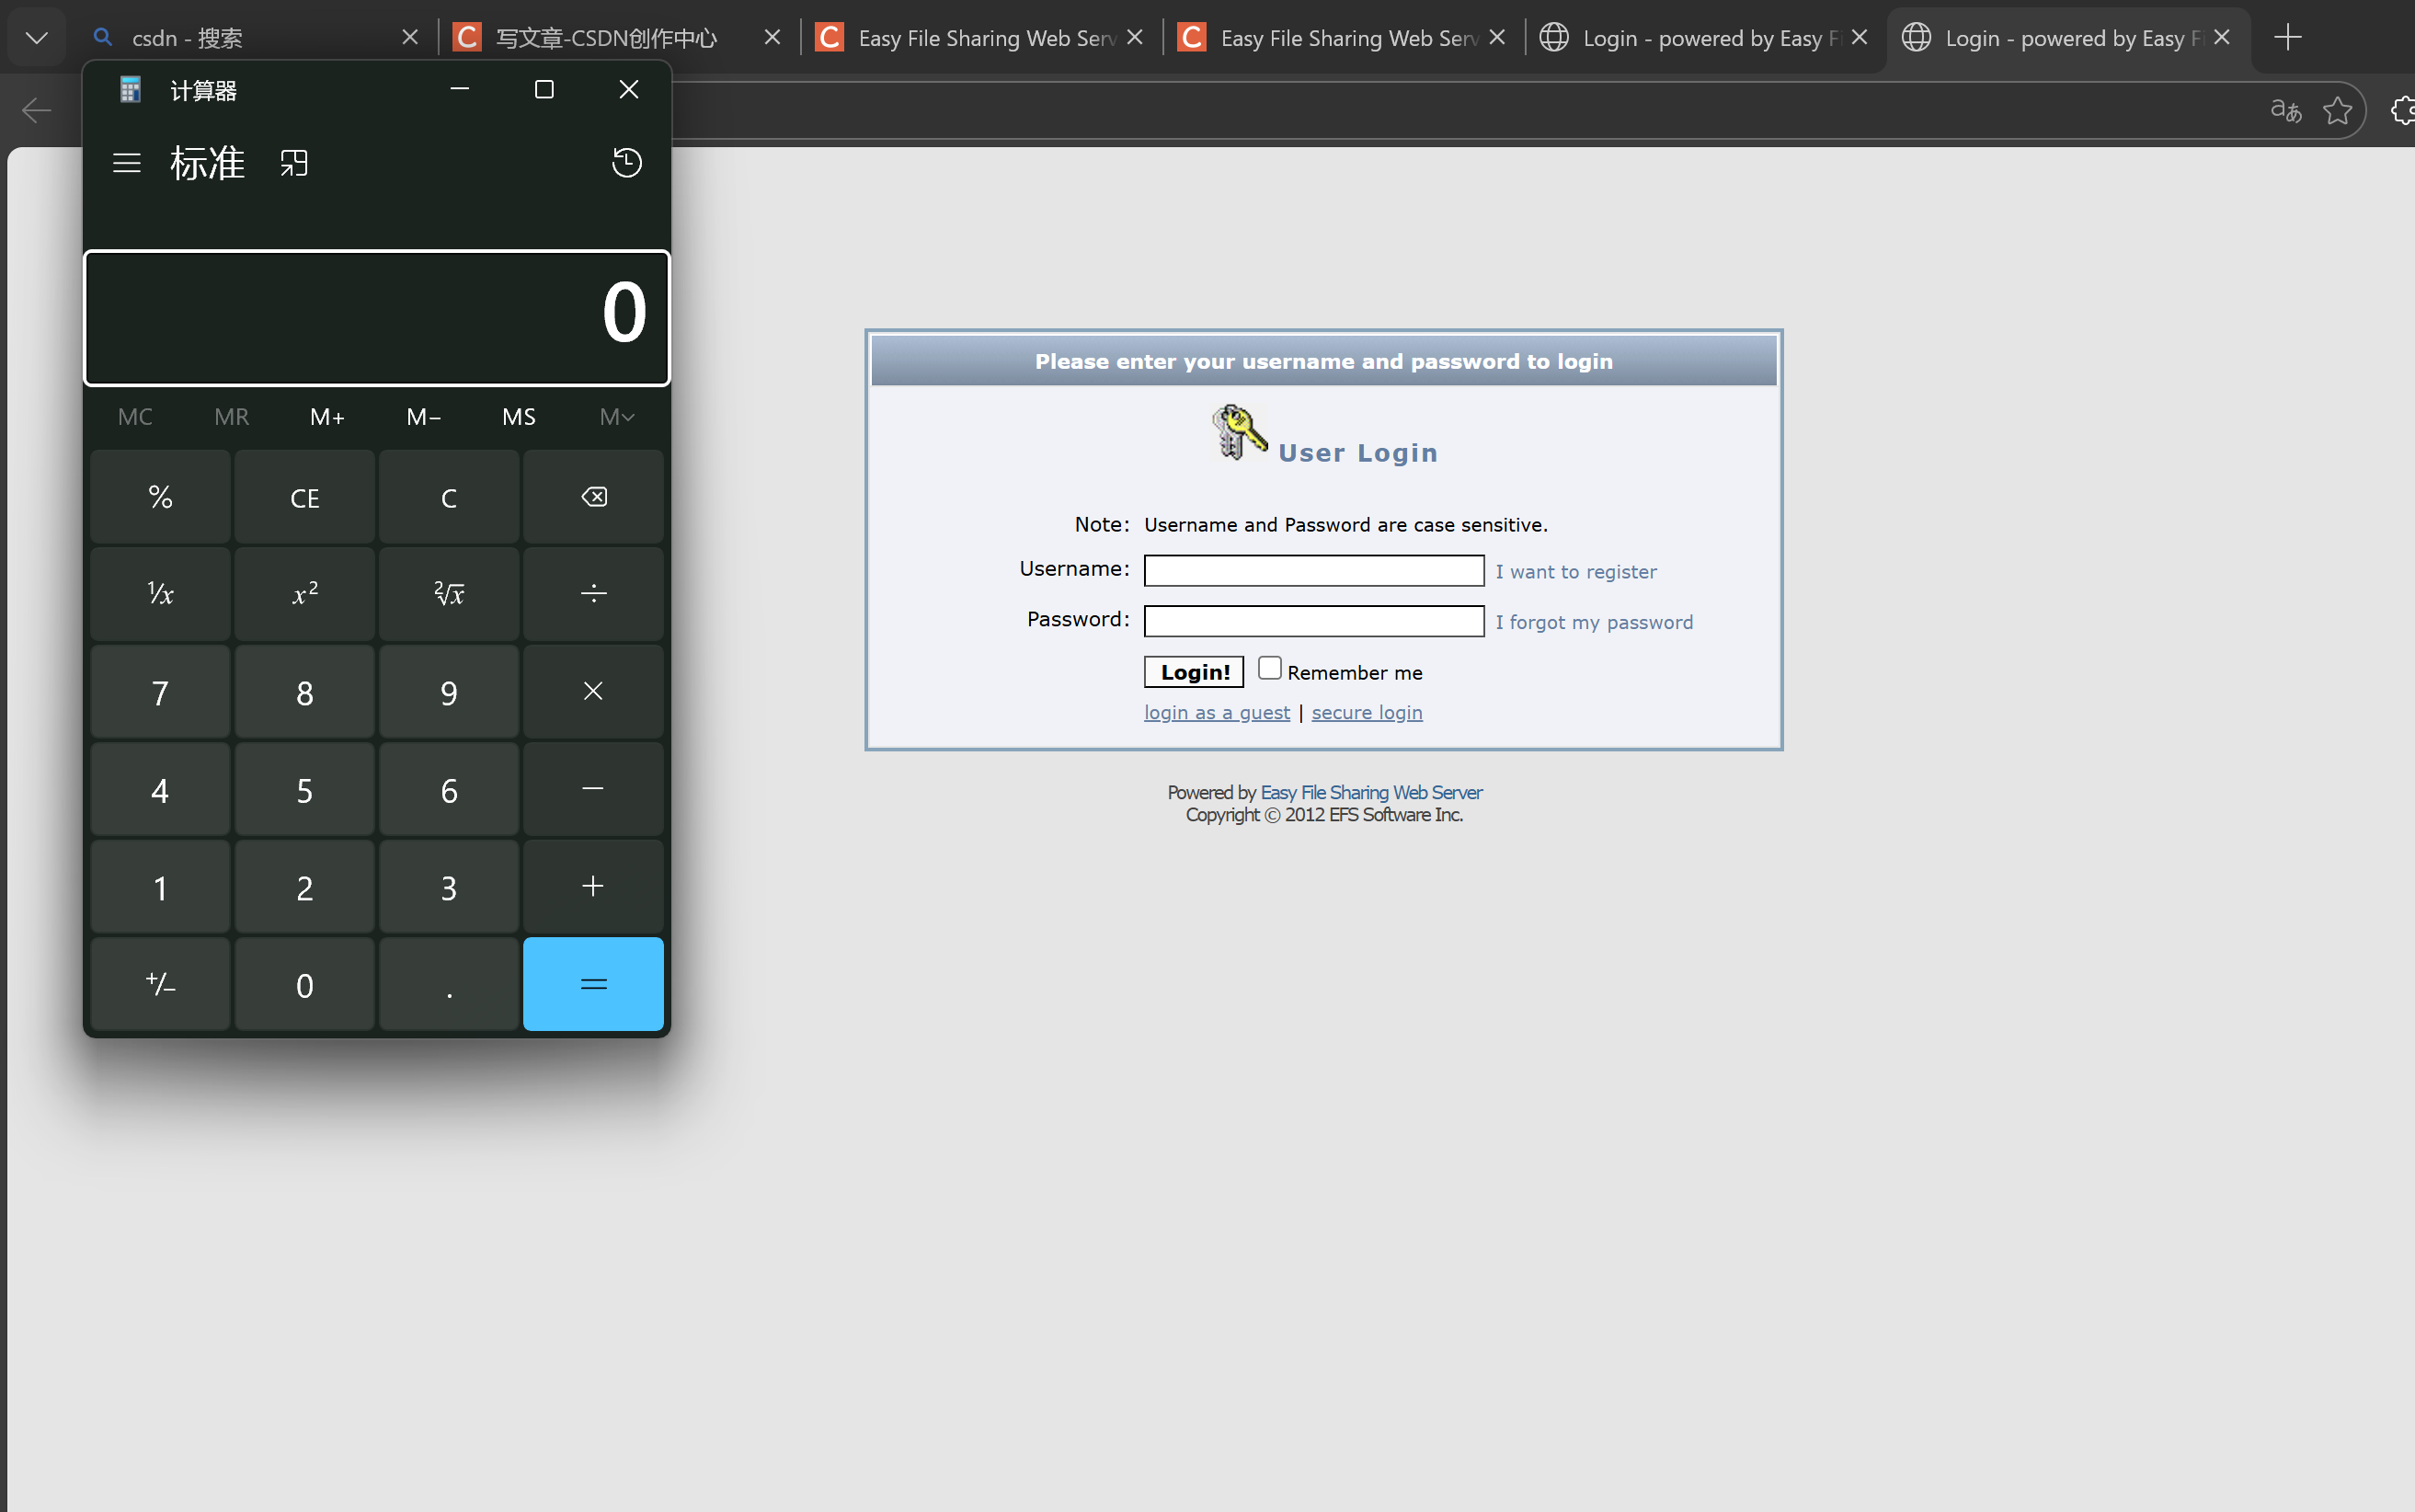Open a new browser tab
This screenshot has height=1512, width=2415.
(2287, 37)
